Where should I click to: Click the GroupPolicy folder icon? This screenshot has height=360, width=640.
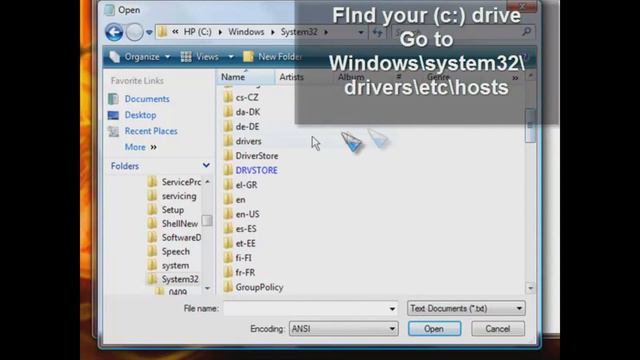point(228,287)
